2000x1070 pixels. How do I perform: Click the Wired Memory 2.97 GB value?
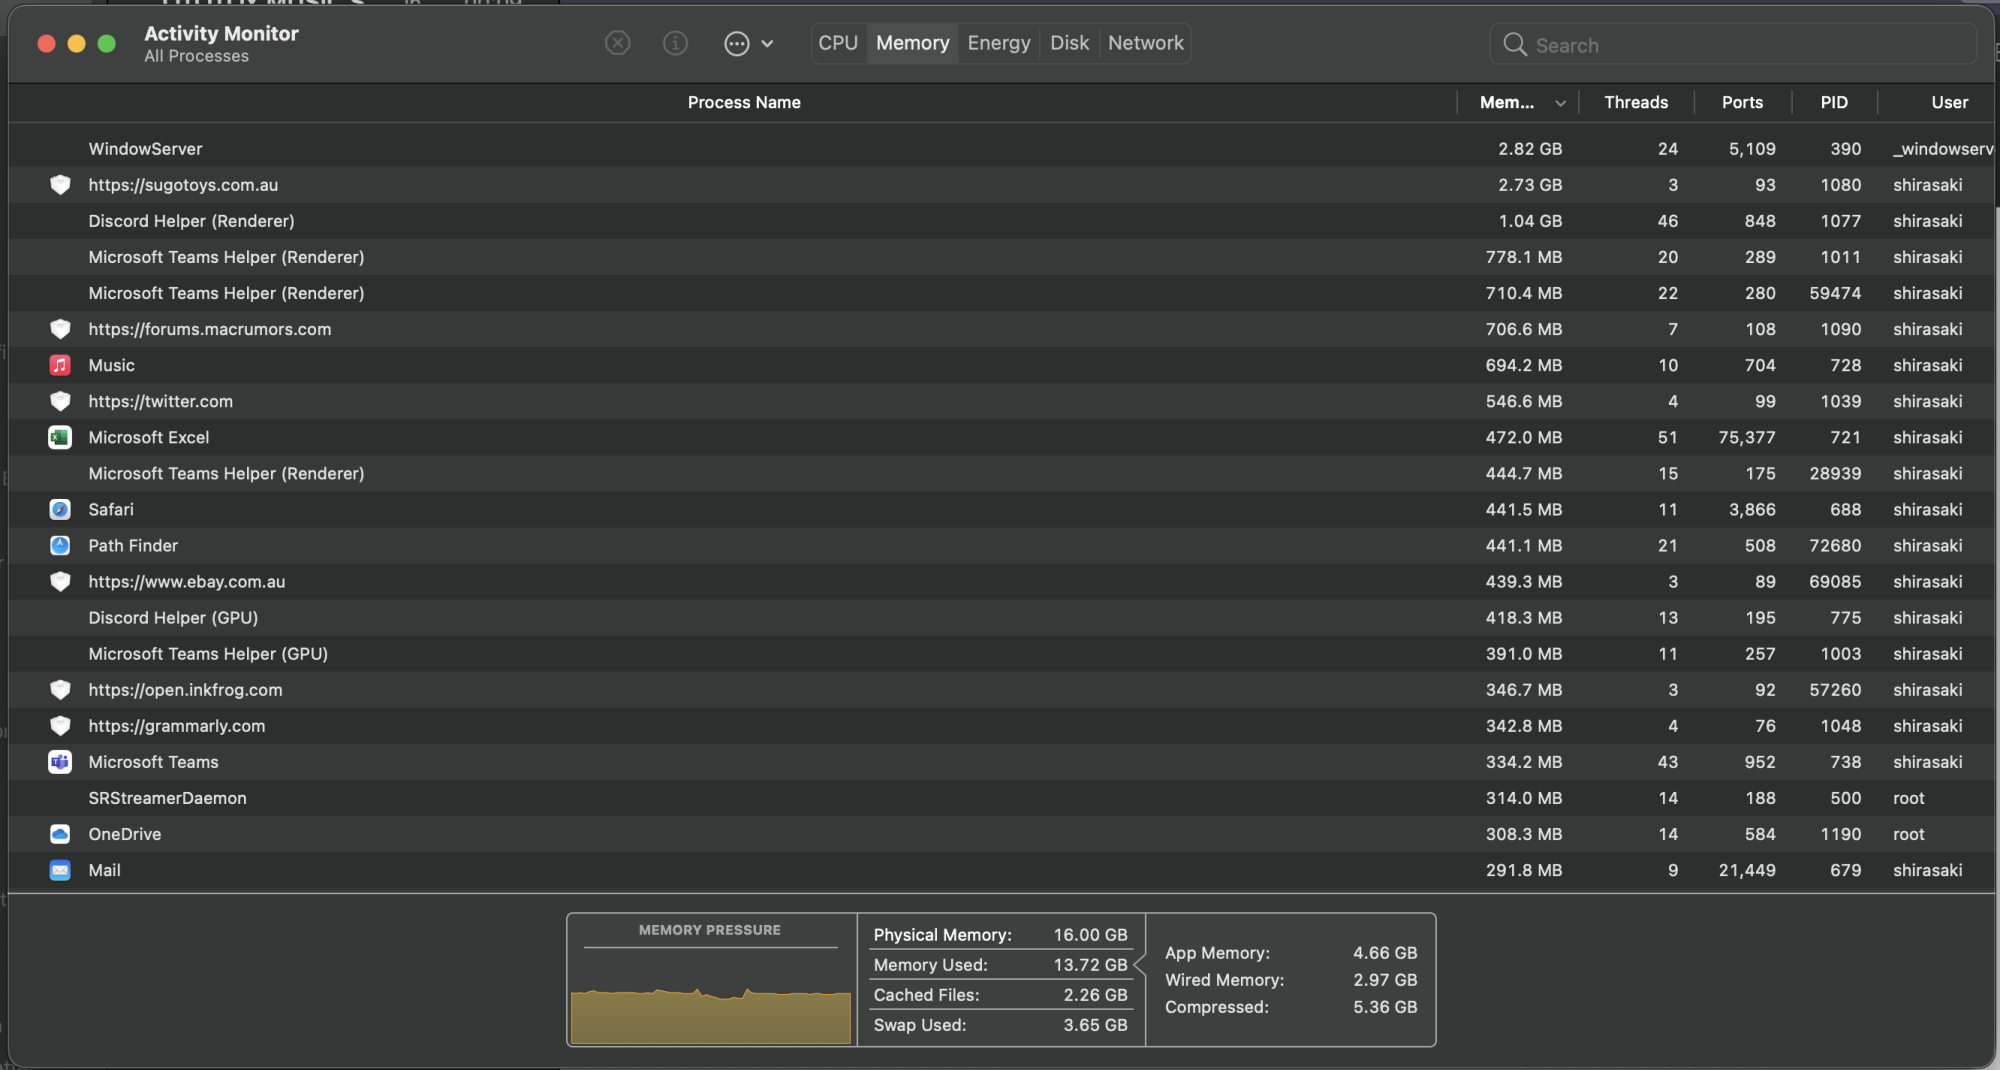point(1385,980)
